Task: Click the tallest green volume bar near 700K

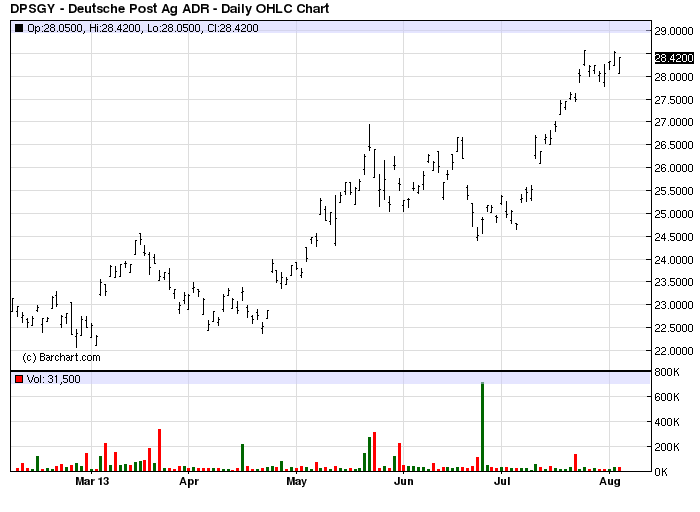Action: tap(482, 427)
